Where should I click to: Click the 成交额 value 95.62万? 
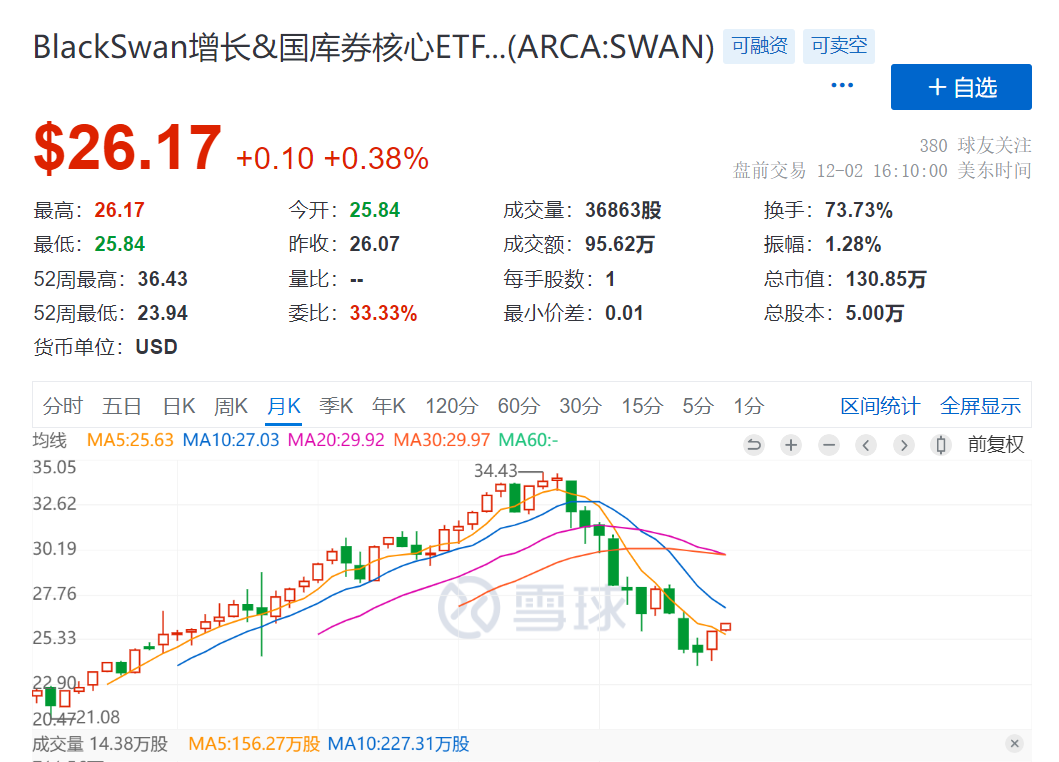coord(619,245)
